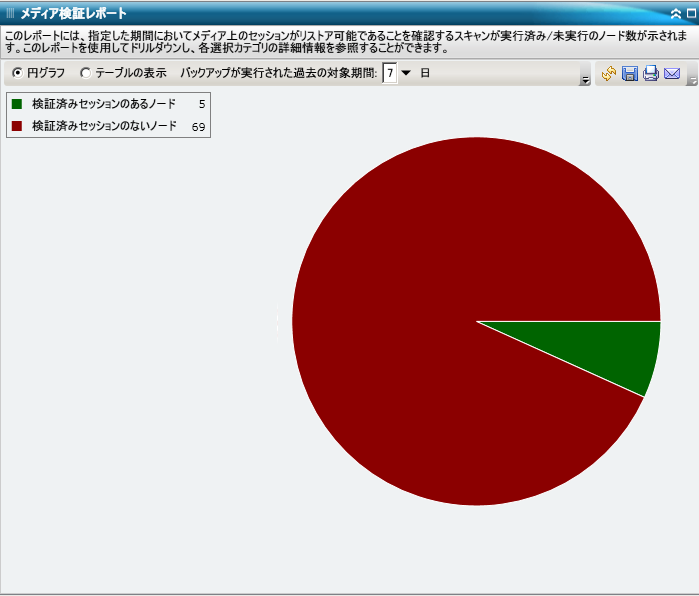Click the refresh report icon
Screen dimensions: 699x596
(x=609, y=73)
